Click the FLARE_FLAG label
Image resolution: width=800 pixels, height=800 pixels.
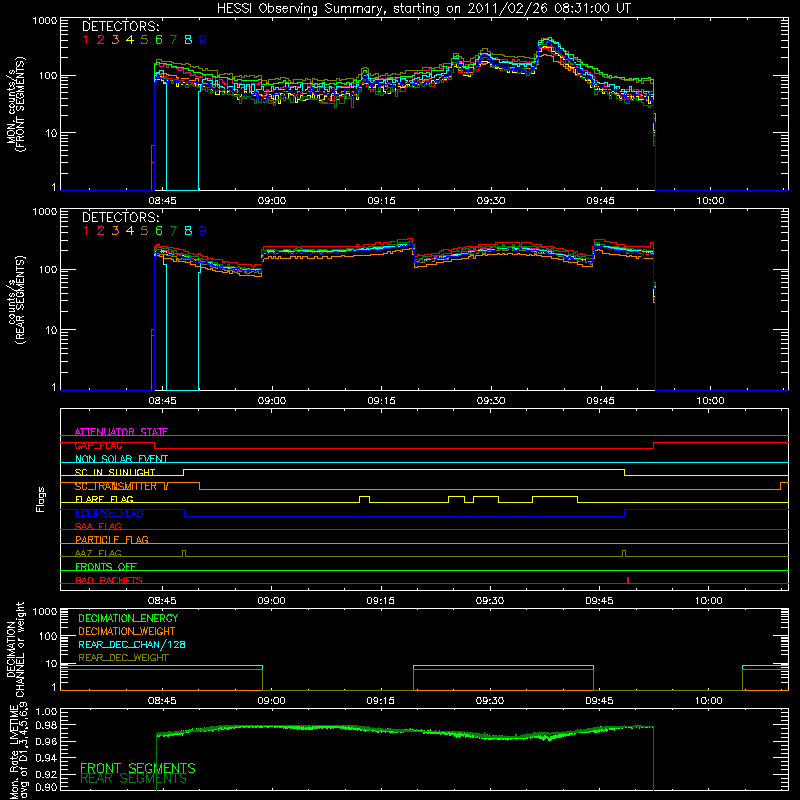point(104,499)
